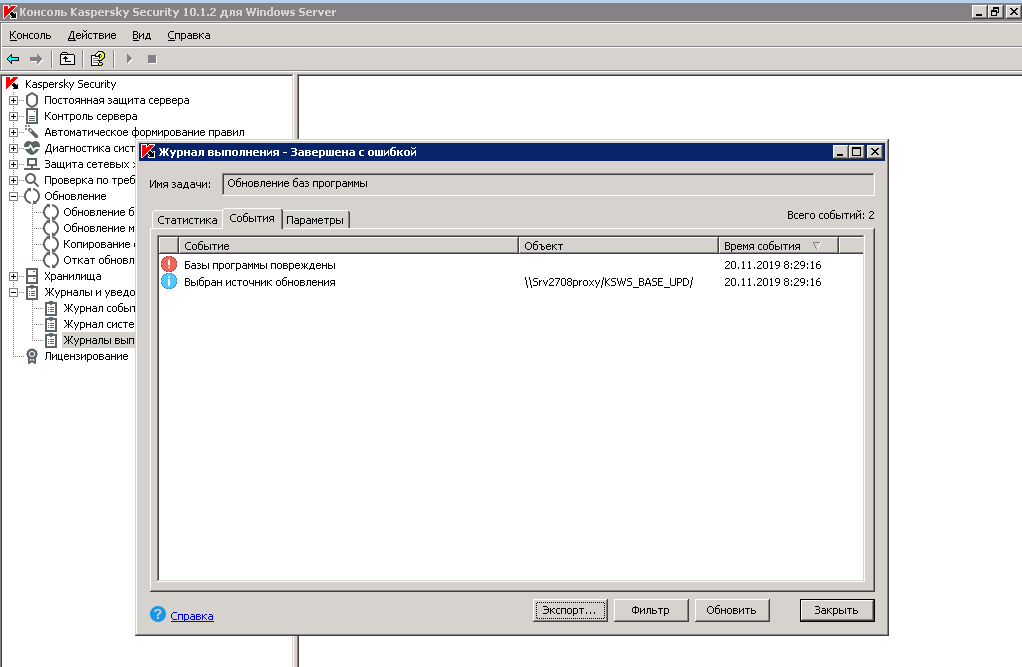Collapse the Обновление tree node
This screenshot has width=1022, height=667.
[13, 196]
